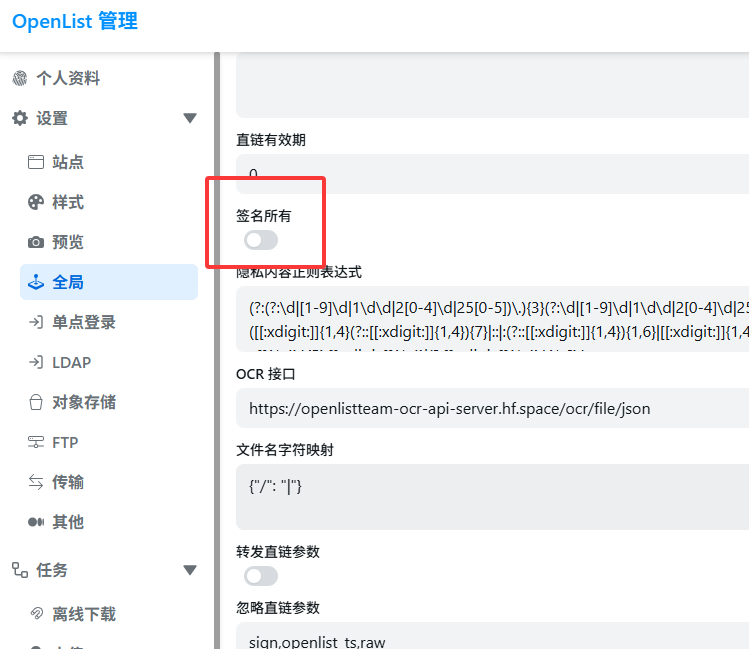749x649 pixels.
Task: Click the object storage bucket icon
Action: click(36, 402)
